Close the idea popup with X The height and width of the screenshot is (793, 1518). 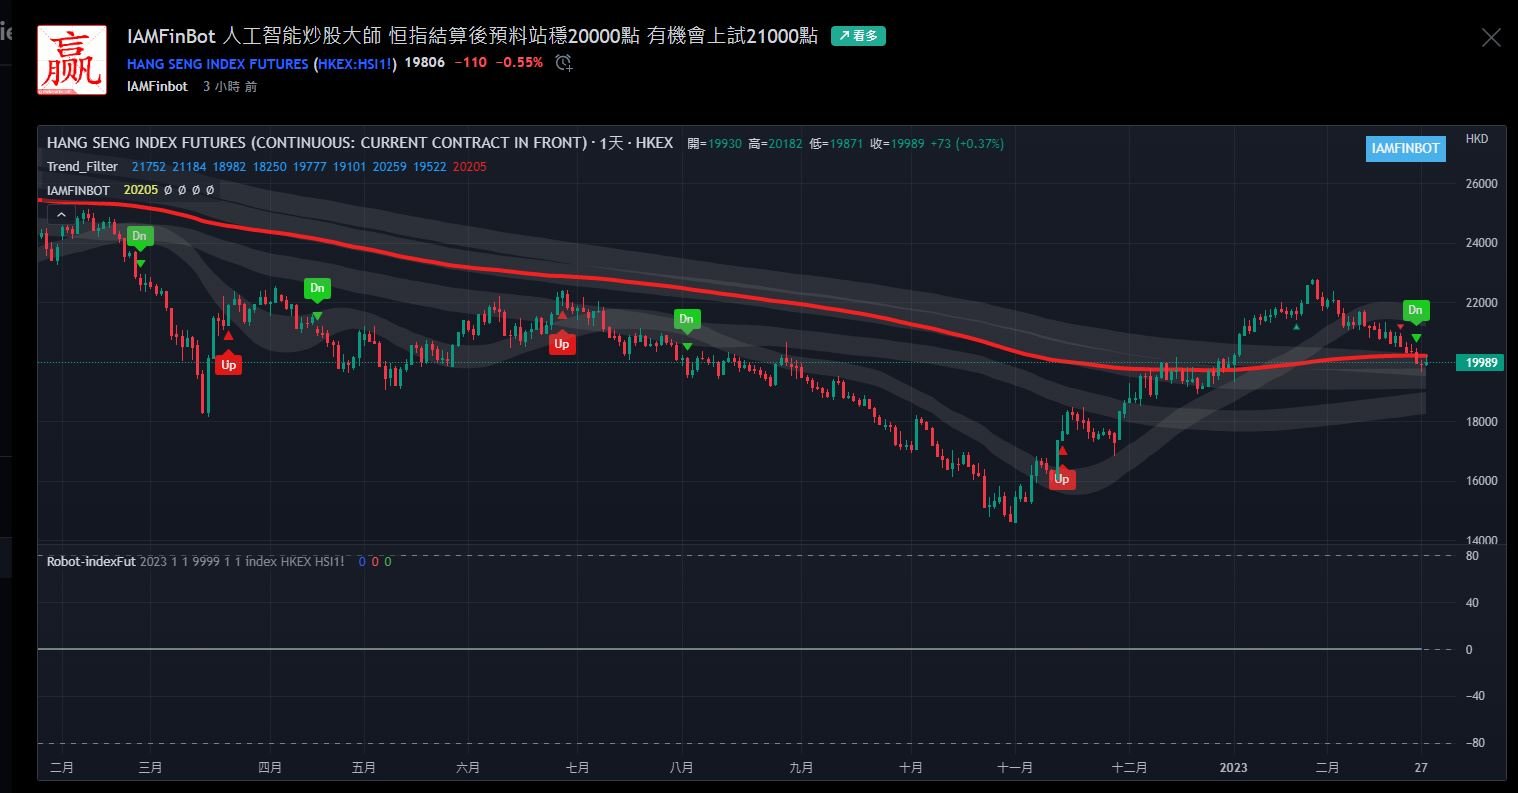pyautogui.click(x=1490, y=38)
